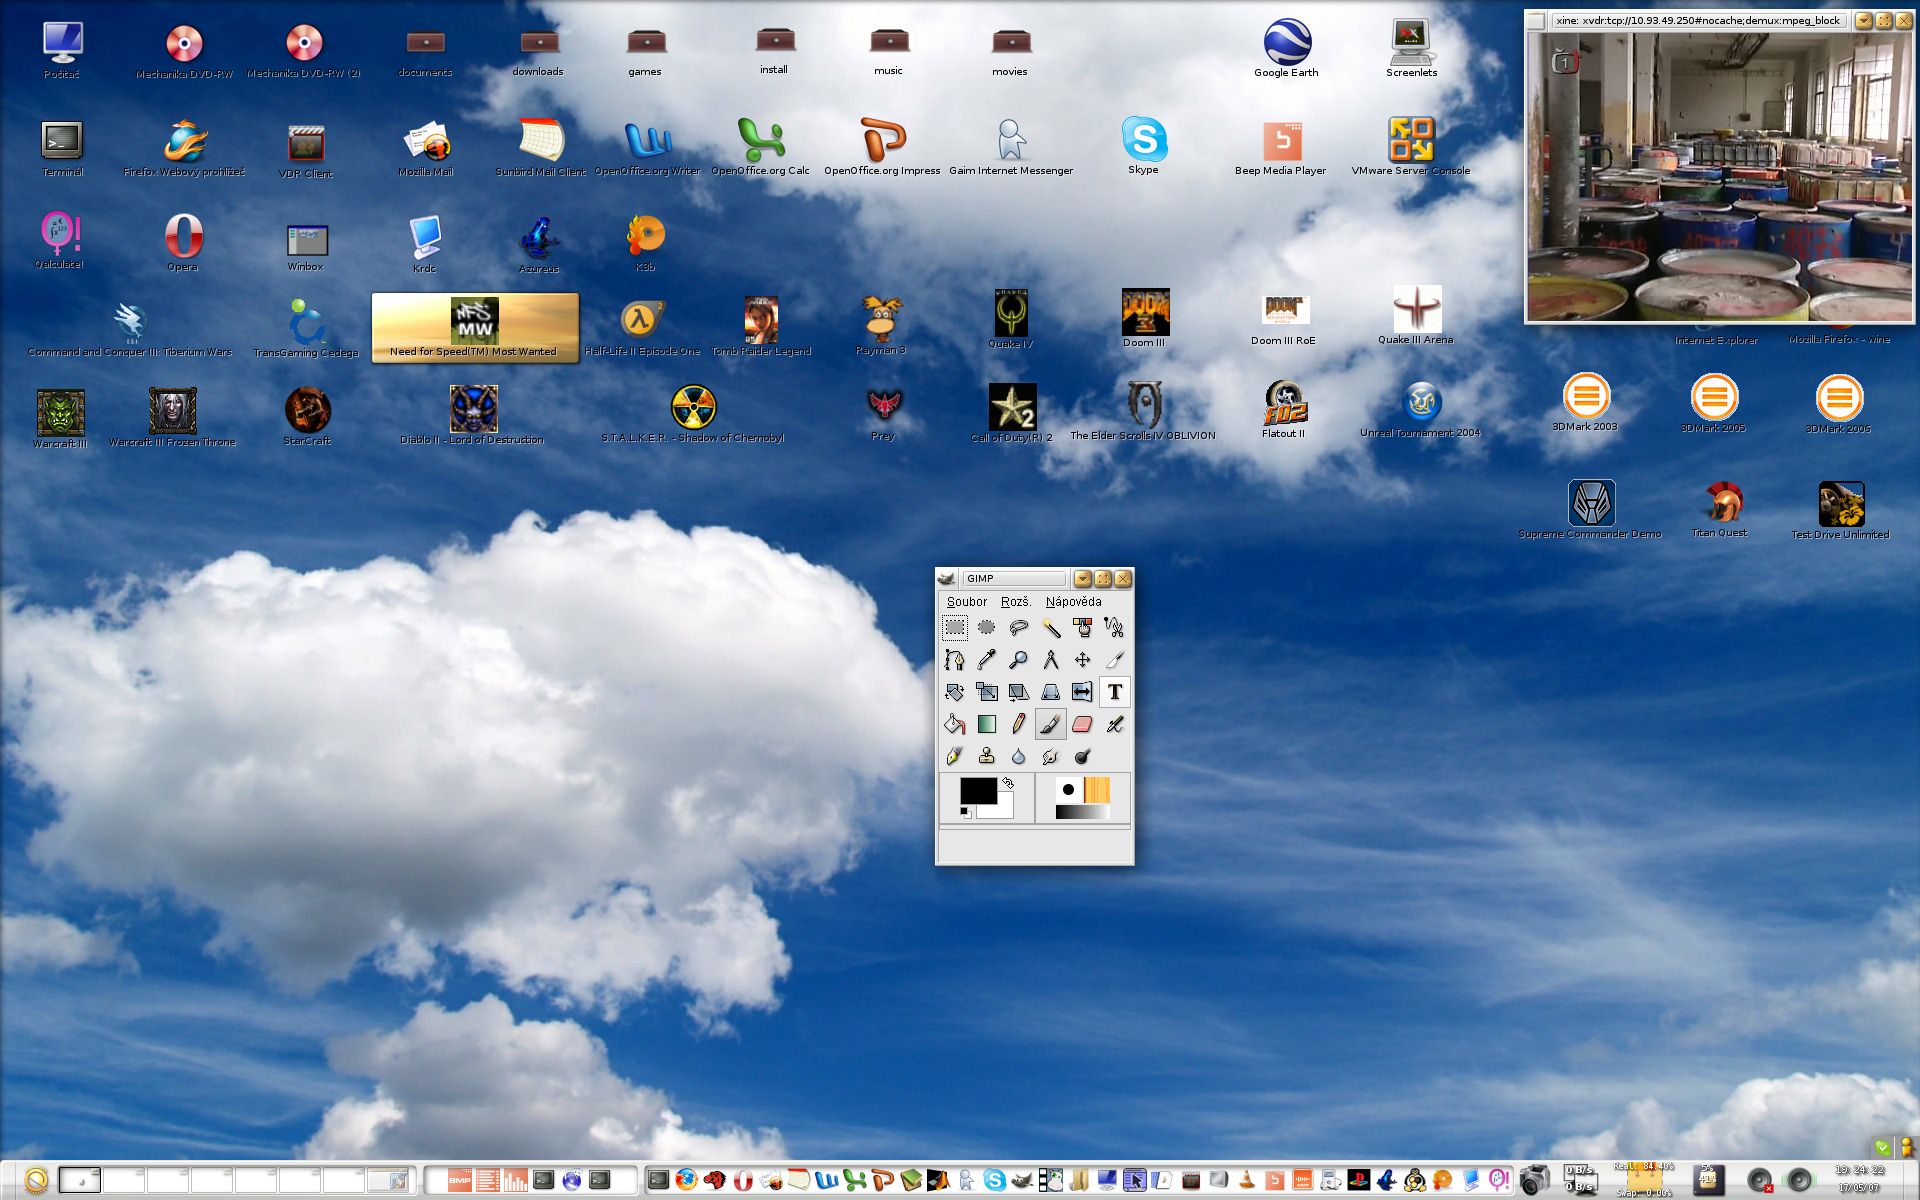
Task: Click the clock showing 19:24:22
Action: (1859, 1170)
